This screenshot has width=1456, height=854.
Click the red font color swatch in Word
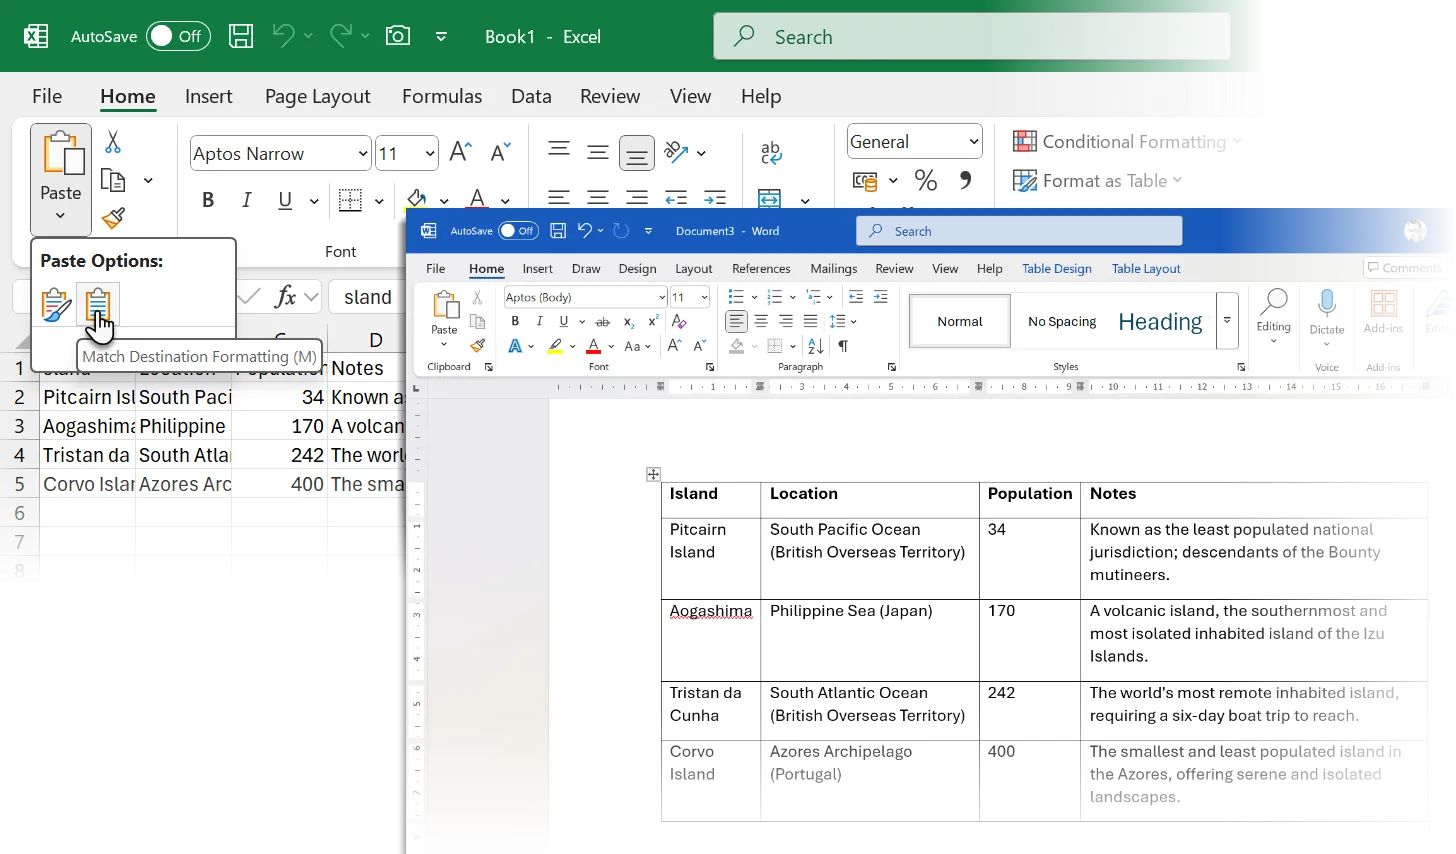pyautogui.click(x=594, y=346)
